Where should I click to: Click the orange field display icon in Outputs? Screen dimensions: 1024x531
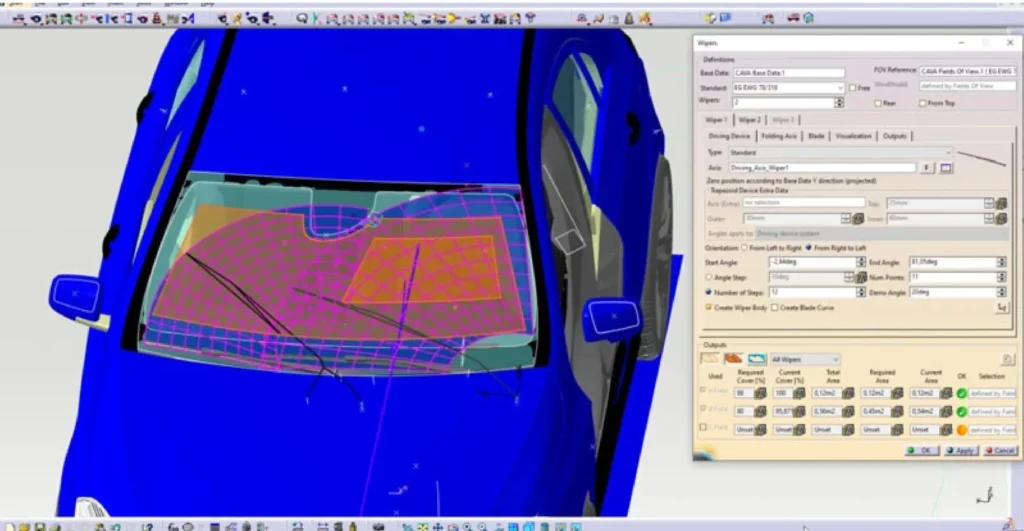733,359
